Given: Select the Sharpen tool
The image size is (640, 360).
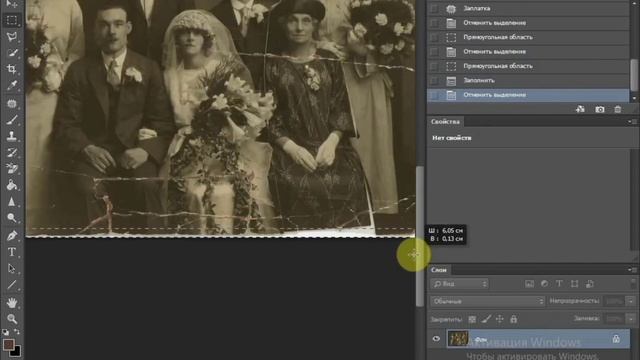Looking at the screenshot, I should (12, 201).
